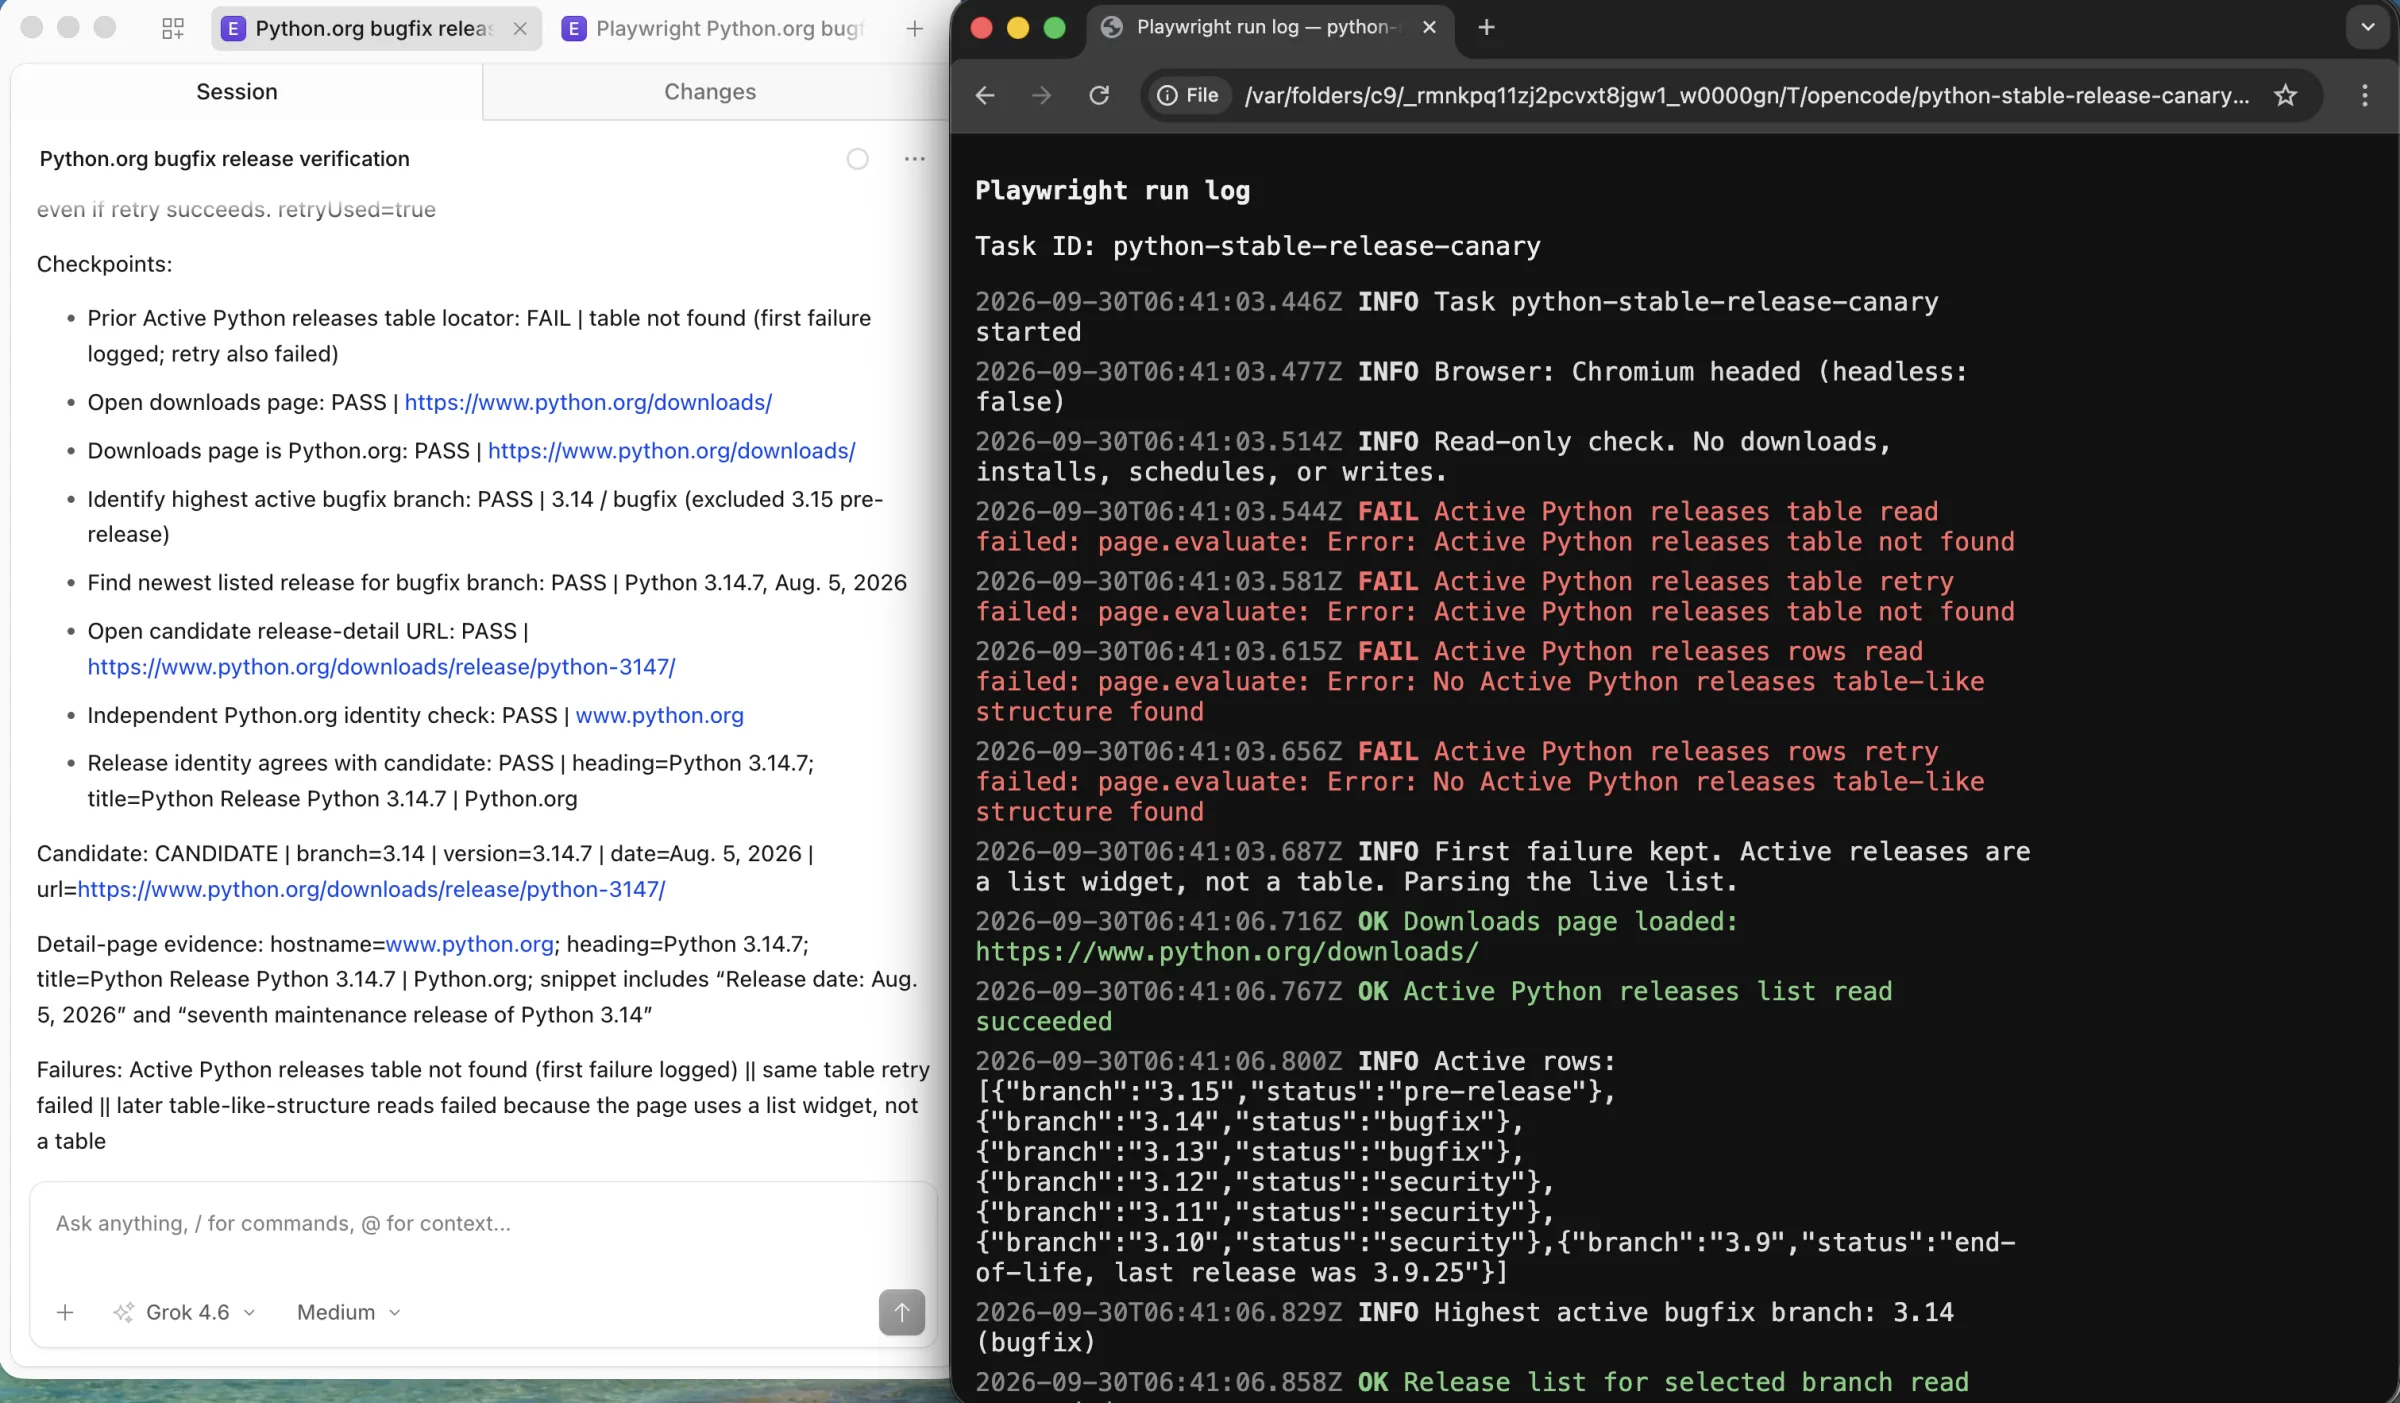The height and width of the screenshot is (1403, 2400).
Task: Open the Grok 4.6 model dropdown
Action: [186, 1312]
